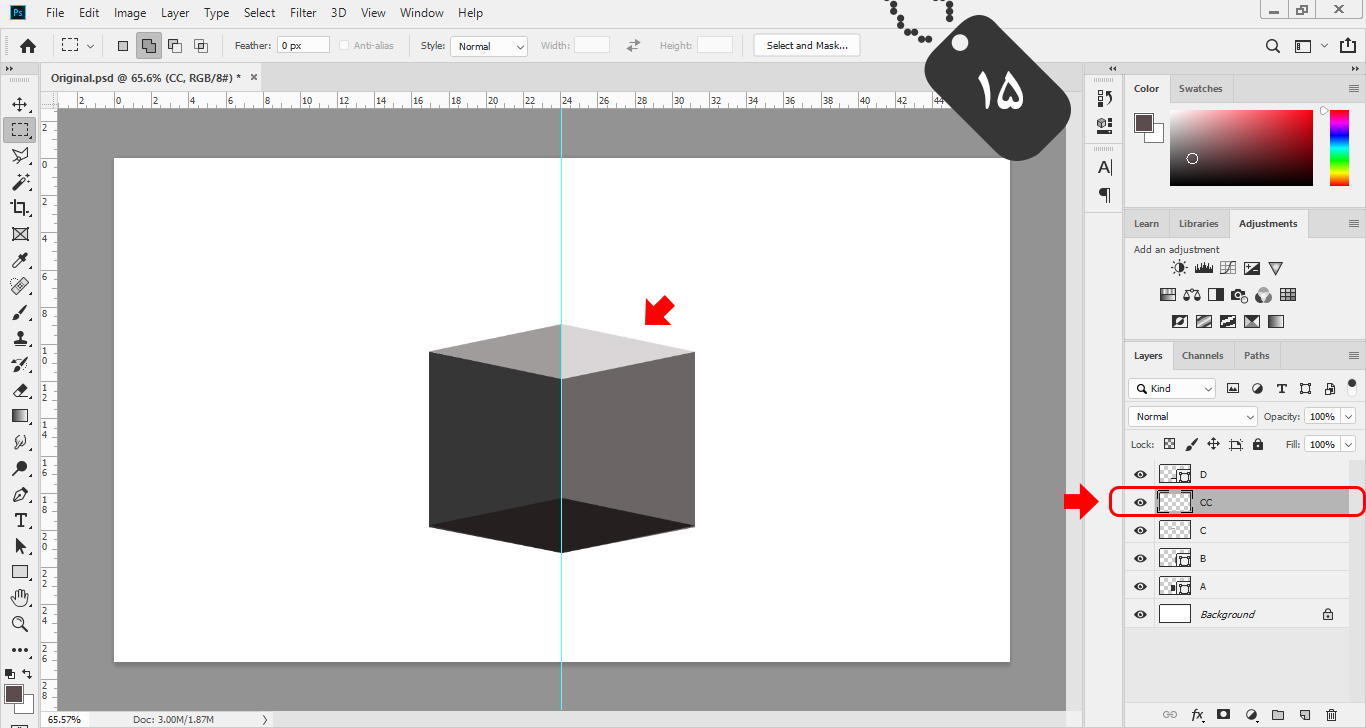Screen dimensions: 1366x728
Task: Open the Select menu
Action: click(x=260, y=13)
